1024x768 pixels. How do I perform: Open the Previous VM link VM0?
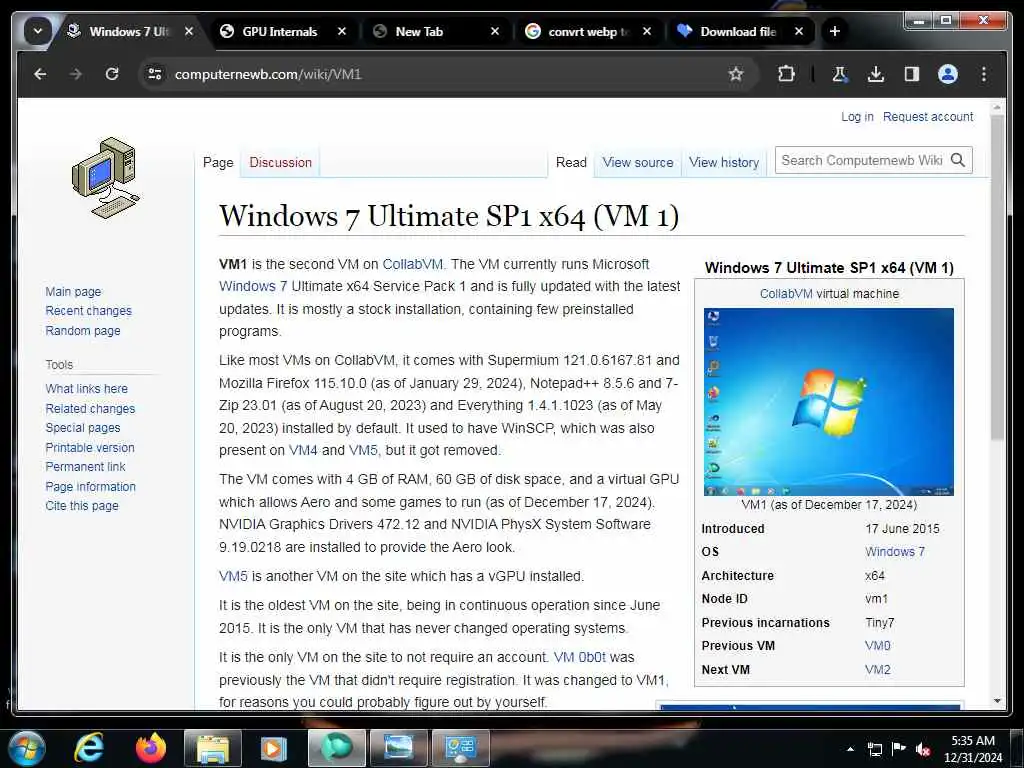(x=877, y=646)
